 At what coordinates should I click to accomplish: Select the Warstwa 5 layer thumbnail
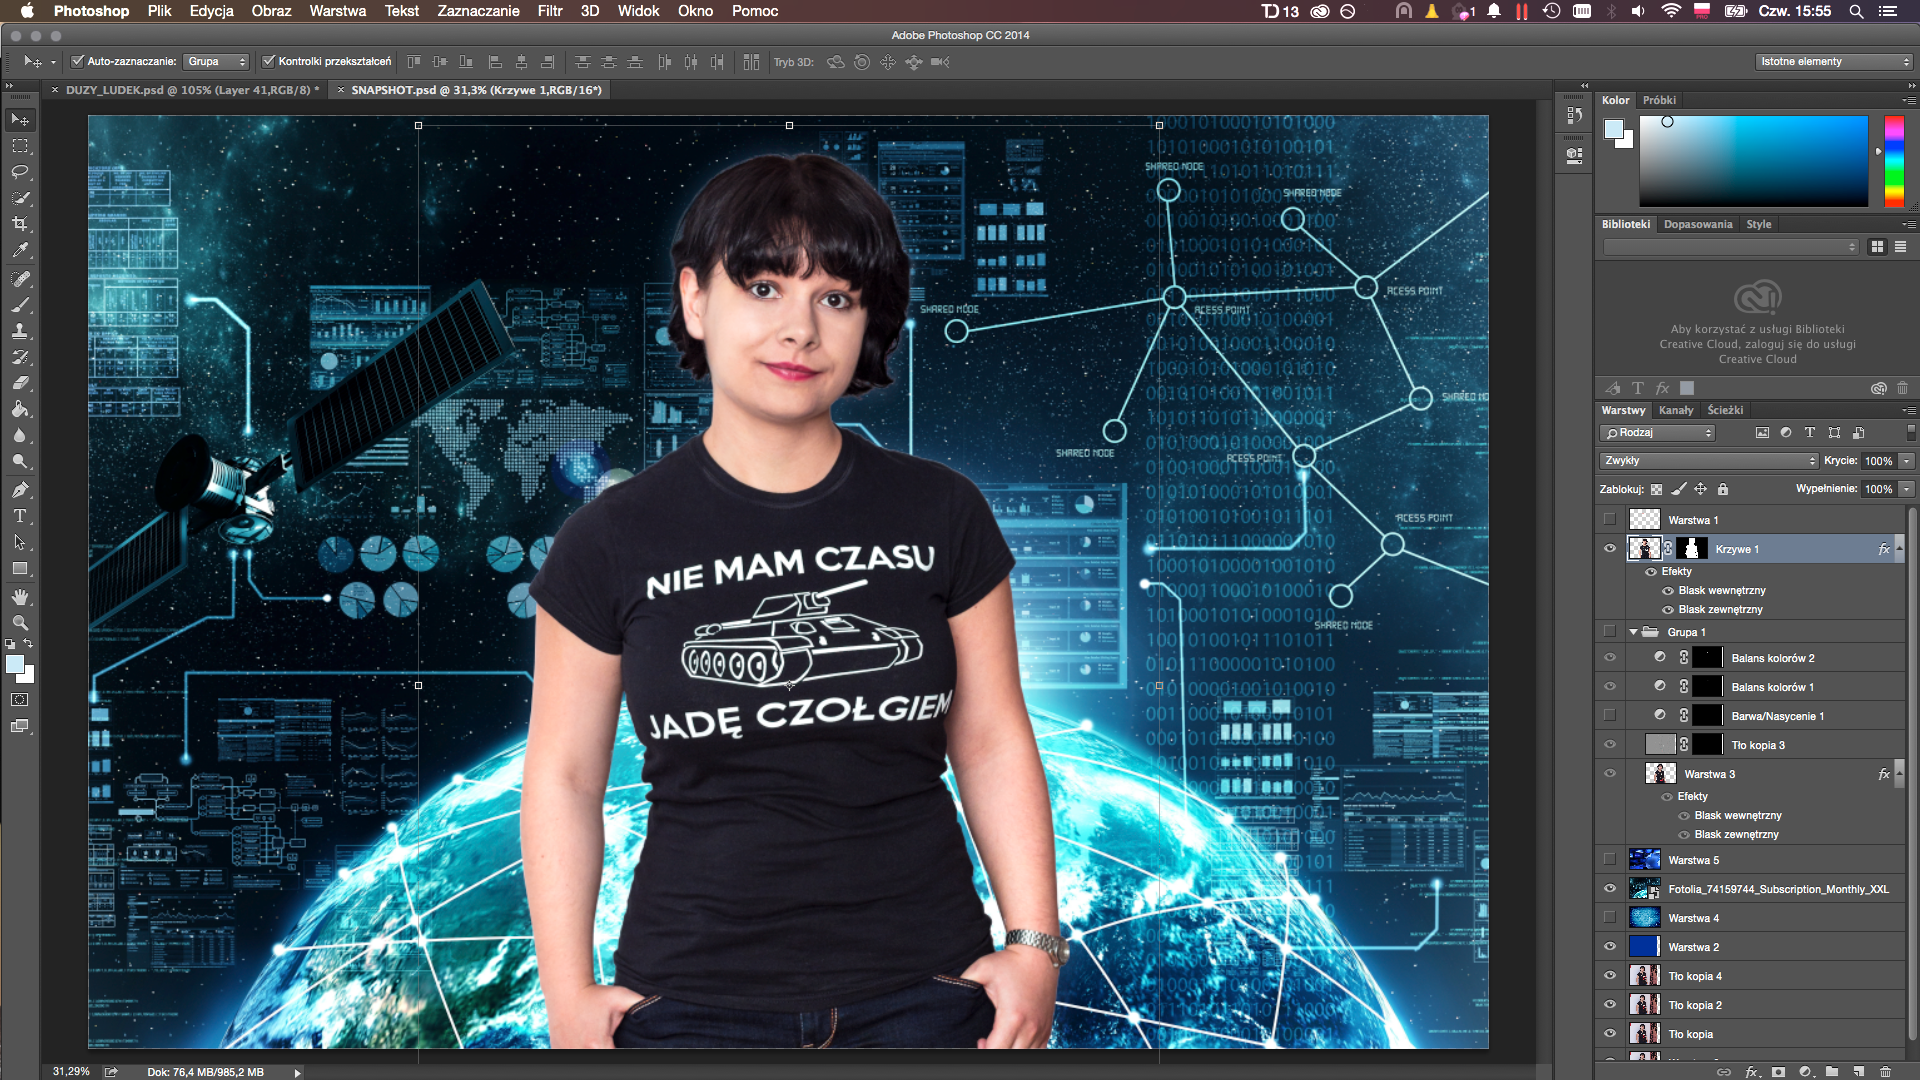[1644, 860]
